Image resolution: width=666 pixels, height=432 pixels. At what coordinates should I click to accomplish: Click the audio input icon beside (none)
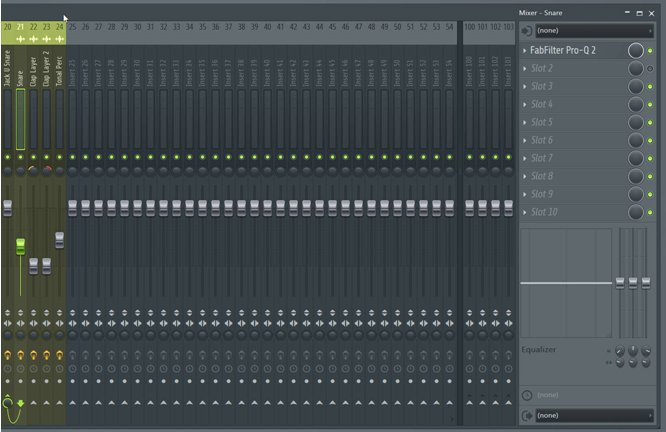[x=527, y=31]
